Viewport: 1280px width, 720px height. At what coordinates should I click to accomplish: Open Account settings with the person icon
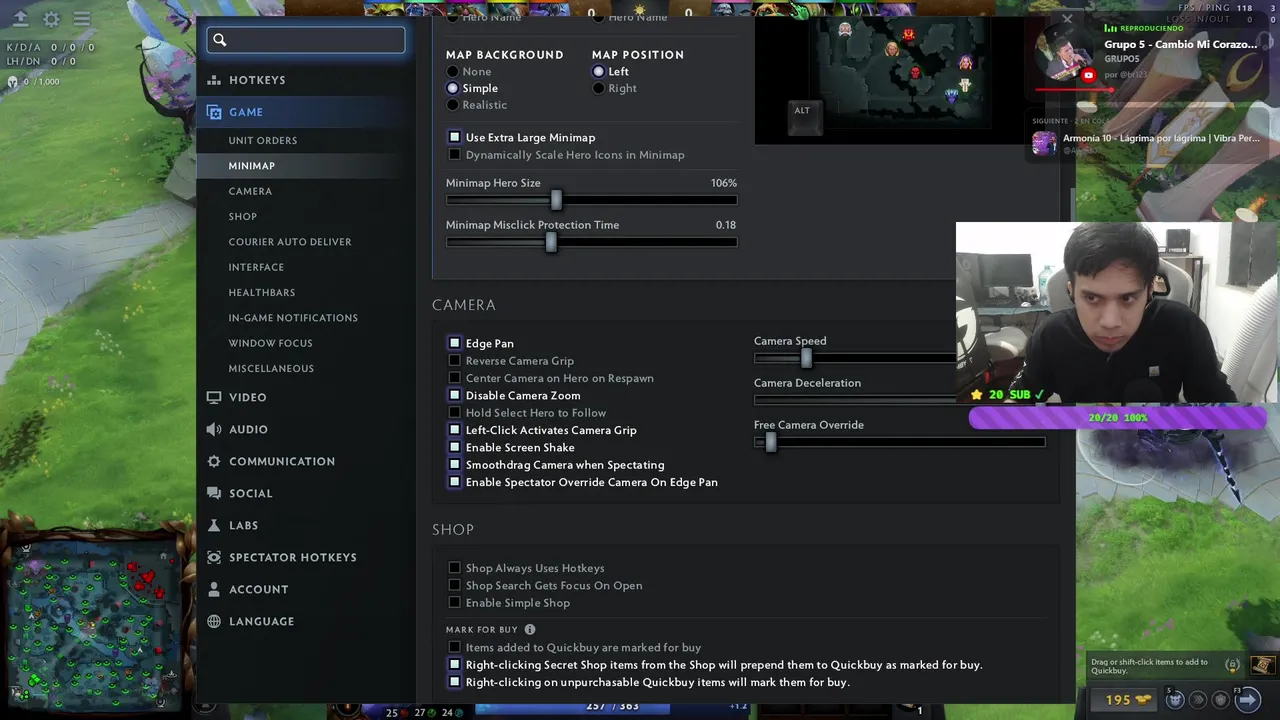pos(213,589)
